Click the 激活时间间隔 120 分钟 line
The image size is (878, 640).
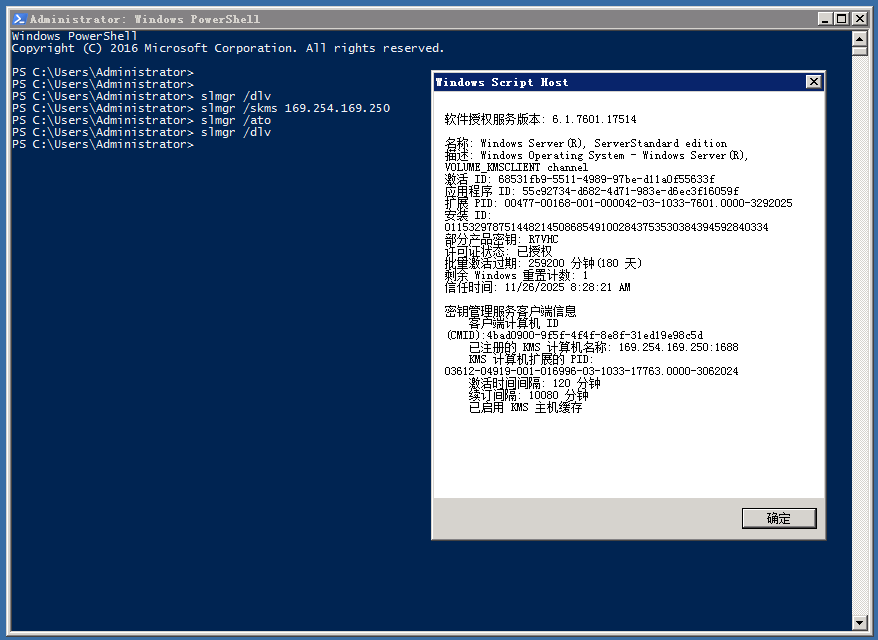(534, 384)
